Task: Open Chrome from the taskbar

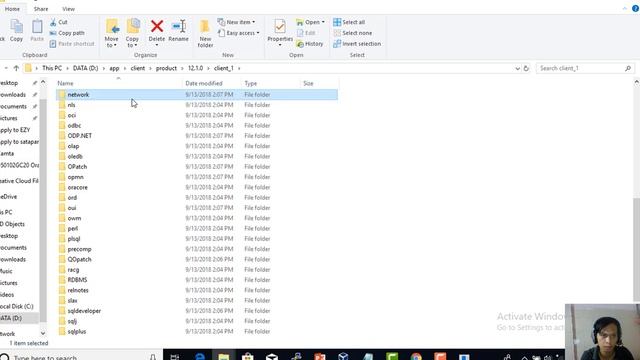Action: tap(416, 357)
